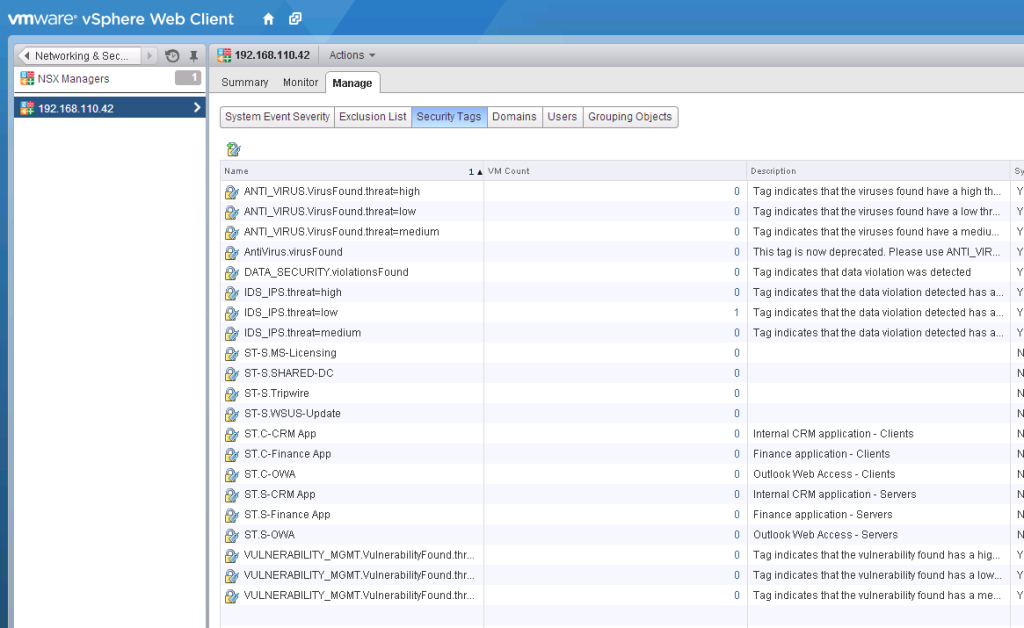Click 'Internal CRM application - Servers' description
The height and width of the screenshot is (628, 1024).
tap(835, 494)
